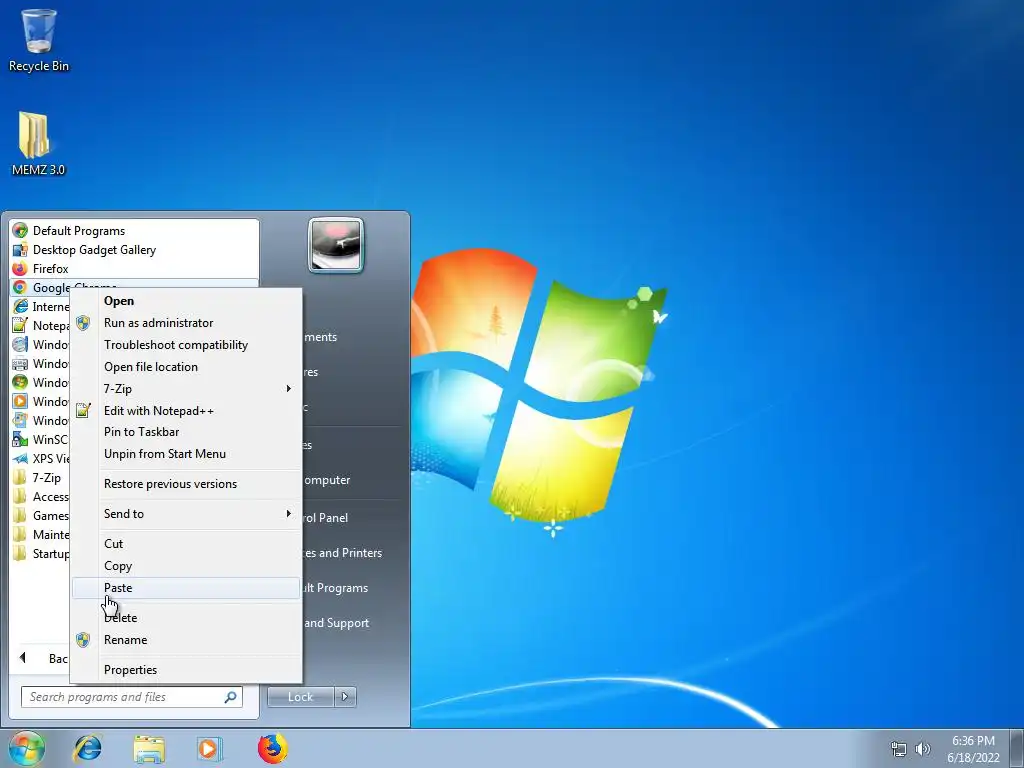Viewport: 1024px width, 768px height.
Task: Open the Accessories folder in programs list
Action: pyautogui.click(x=40, y=496)
